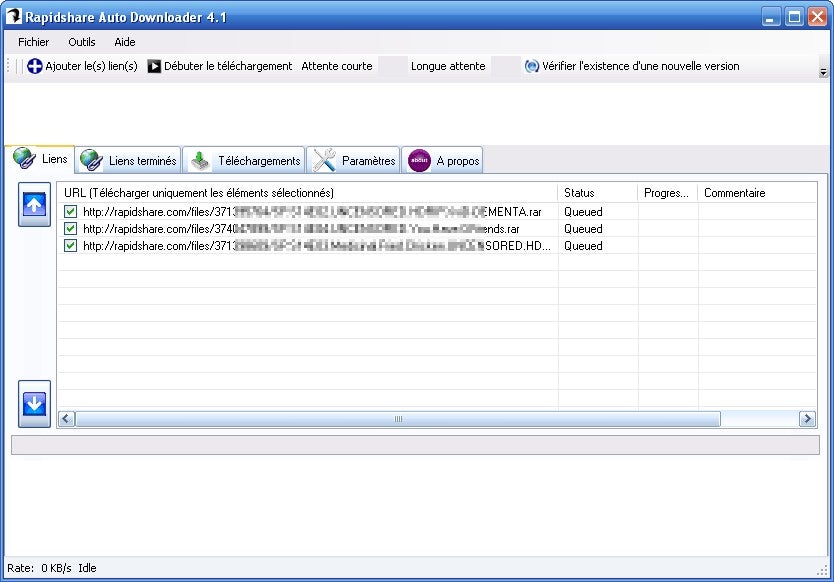Screen dimensions: 834x582
Task: Click the app icon in title bar
Action: (13, 16)
